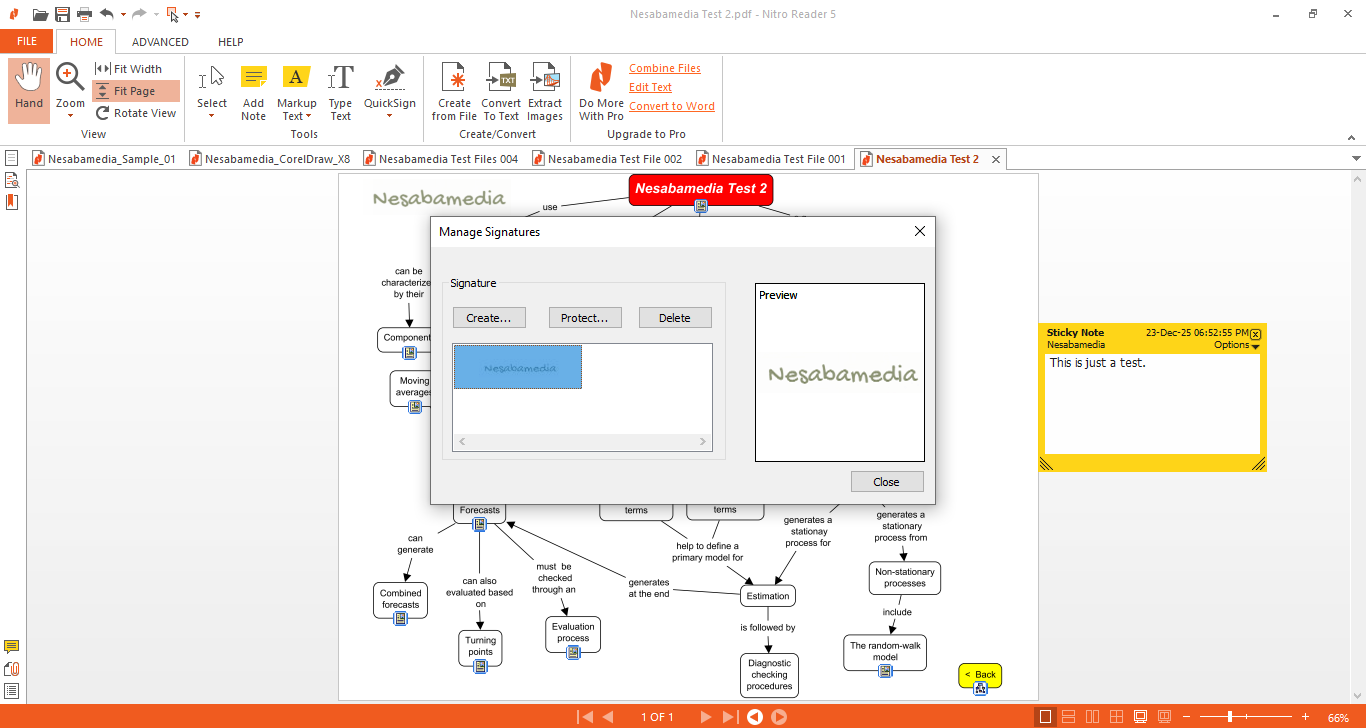Expand the QuickSign dropdown
Viewport: 1366px width, 728px height.
click(x=389, y=116)
